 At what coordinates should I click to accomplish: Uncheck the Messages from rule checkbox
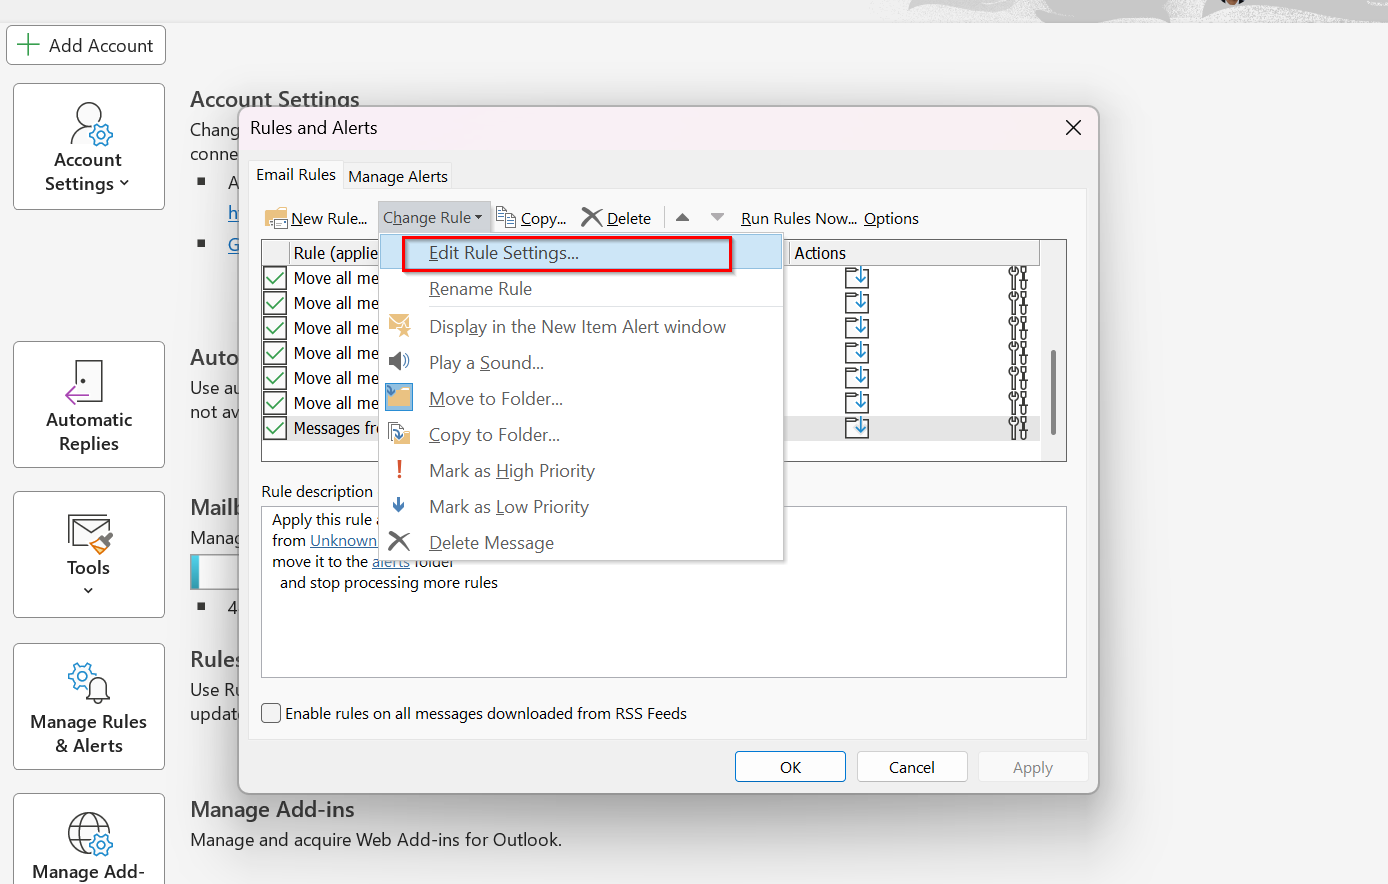[x=275, y=428]
